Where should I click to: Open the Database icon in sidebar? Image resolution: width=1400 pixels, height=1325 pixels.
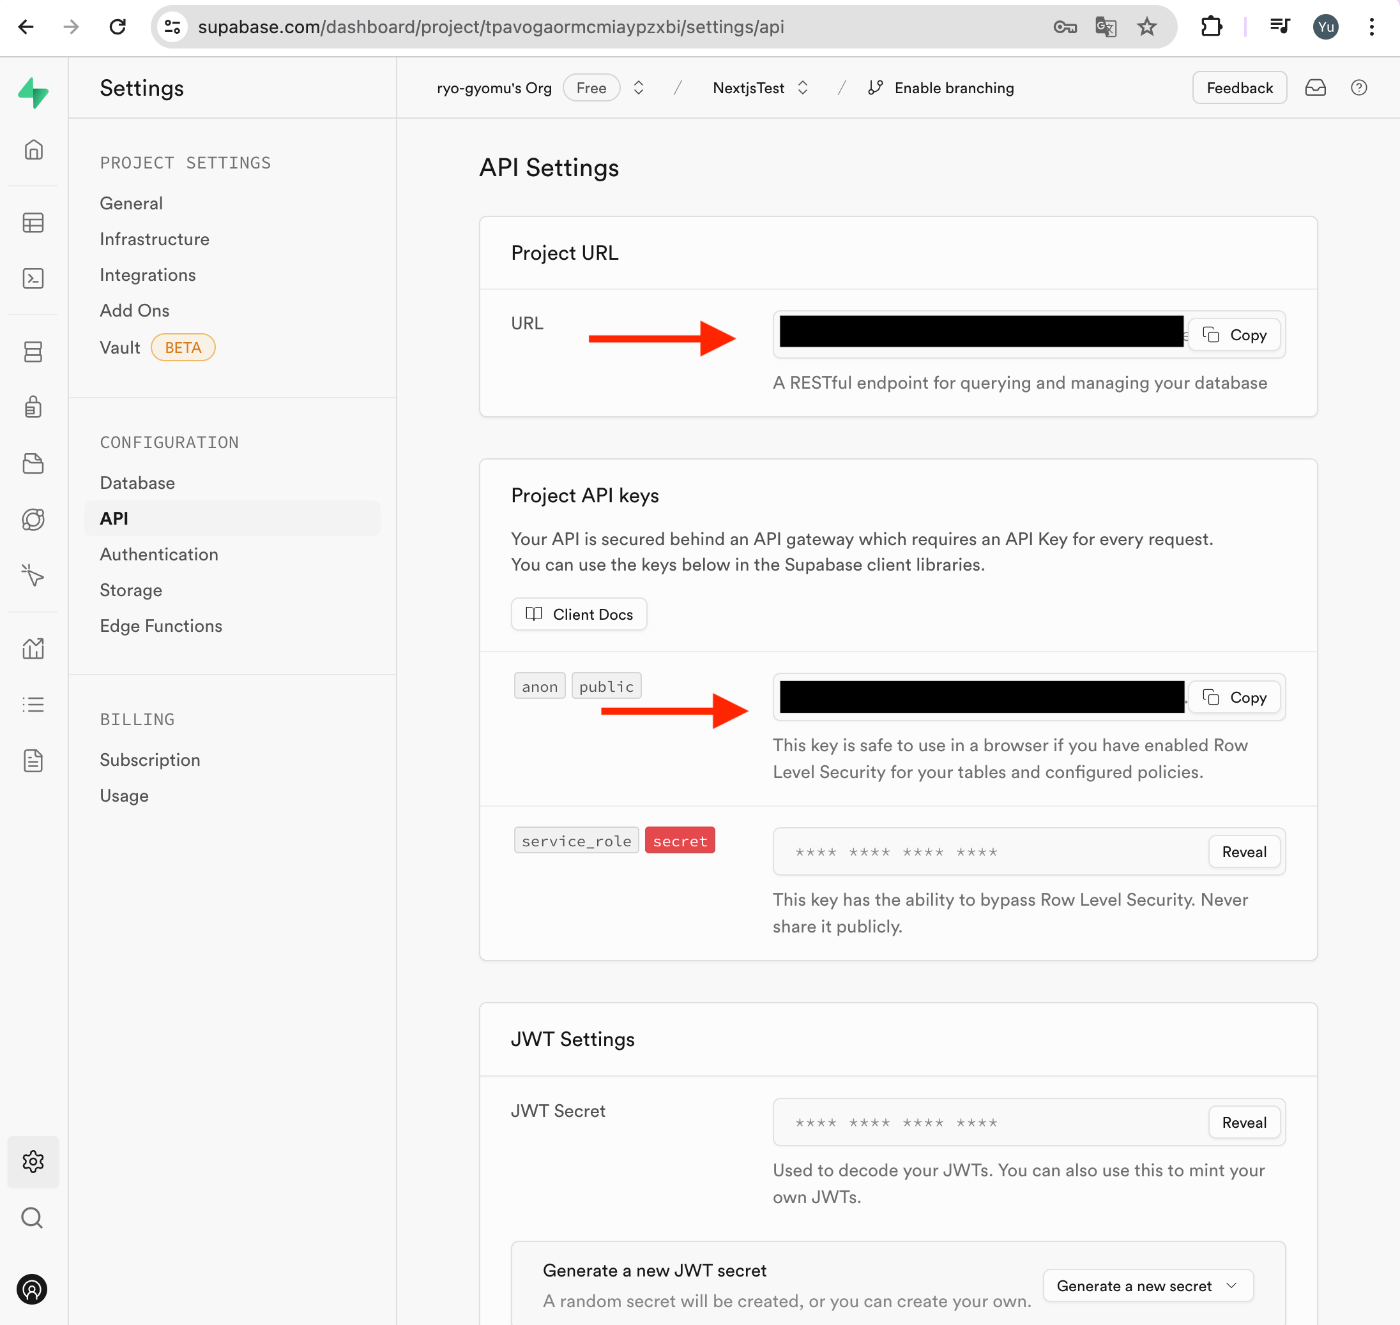[33, 351]
